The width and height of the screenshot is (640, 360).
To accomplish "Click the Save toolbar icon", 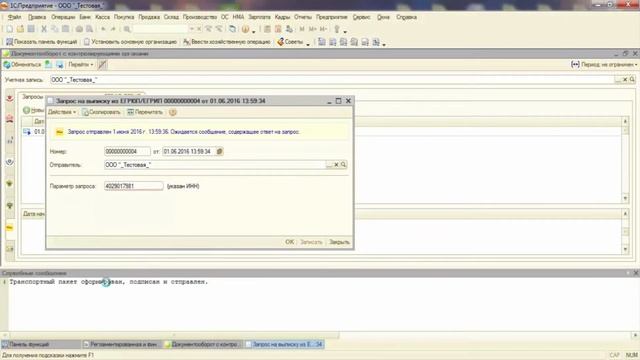I will point(31,29).
